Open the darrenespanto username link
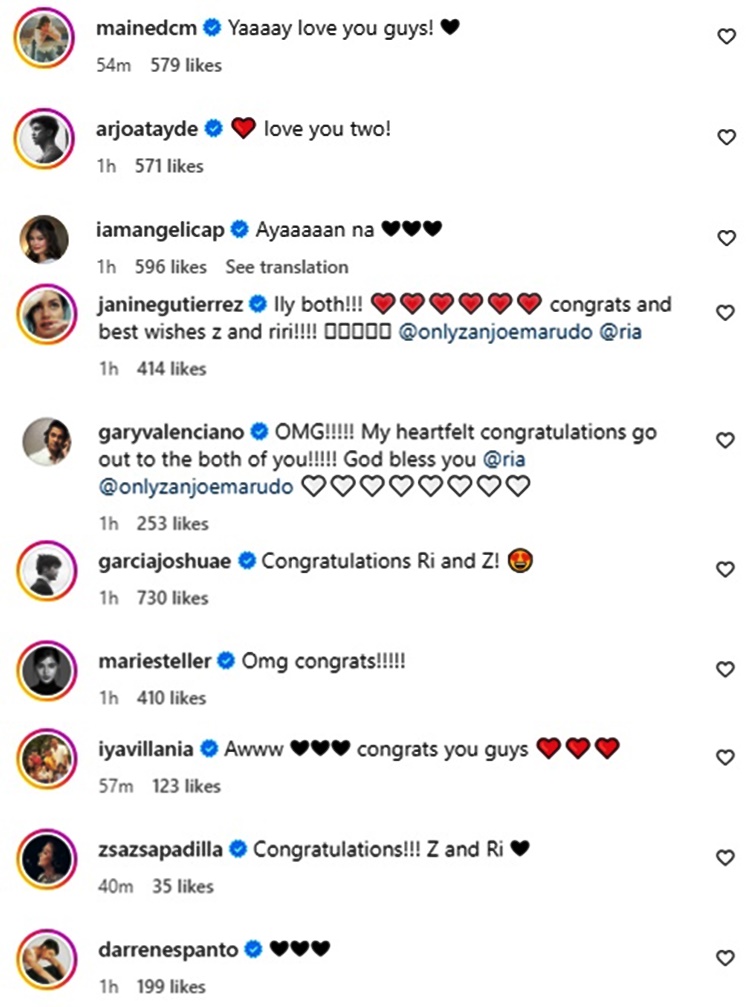Screen dimensions: 750x1007 pos(167,949)
